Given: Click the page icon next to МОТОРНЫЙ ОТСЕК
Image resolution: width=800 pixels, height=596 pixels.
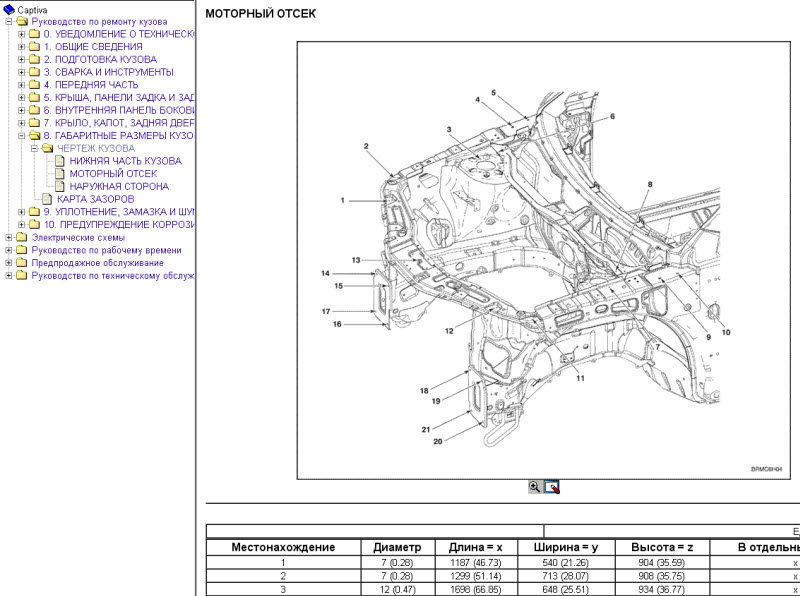Looking at the screenshot, I should (x=60, y=174).
